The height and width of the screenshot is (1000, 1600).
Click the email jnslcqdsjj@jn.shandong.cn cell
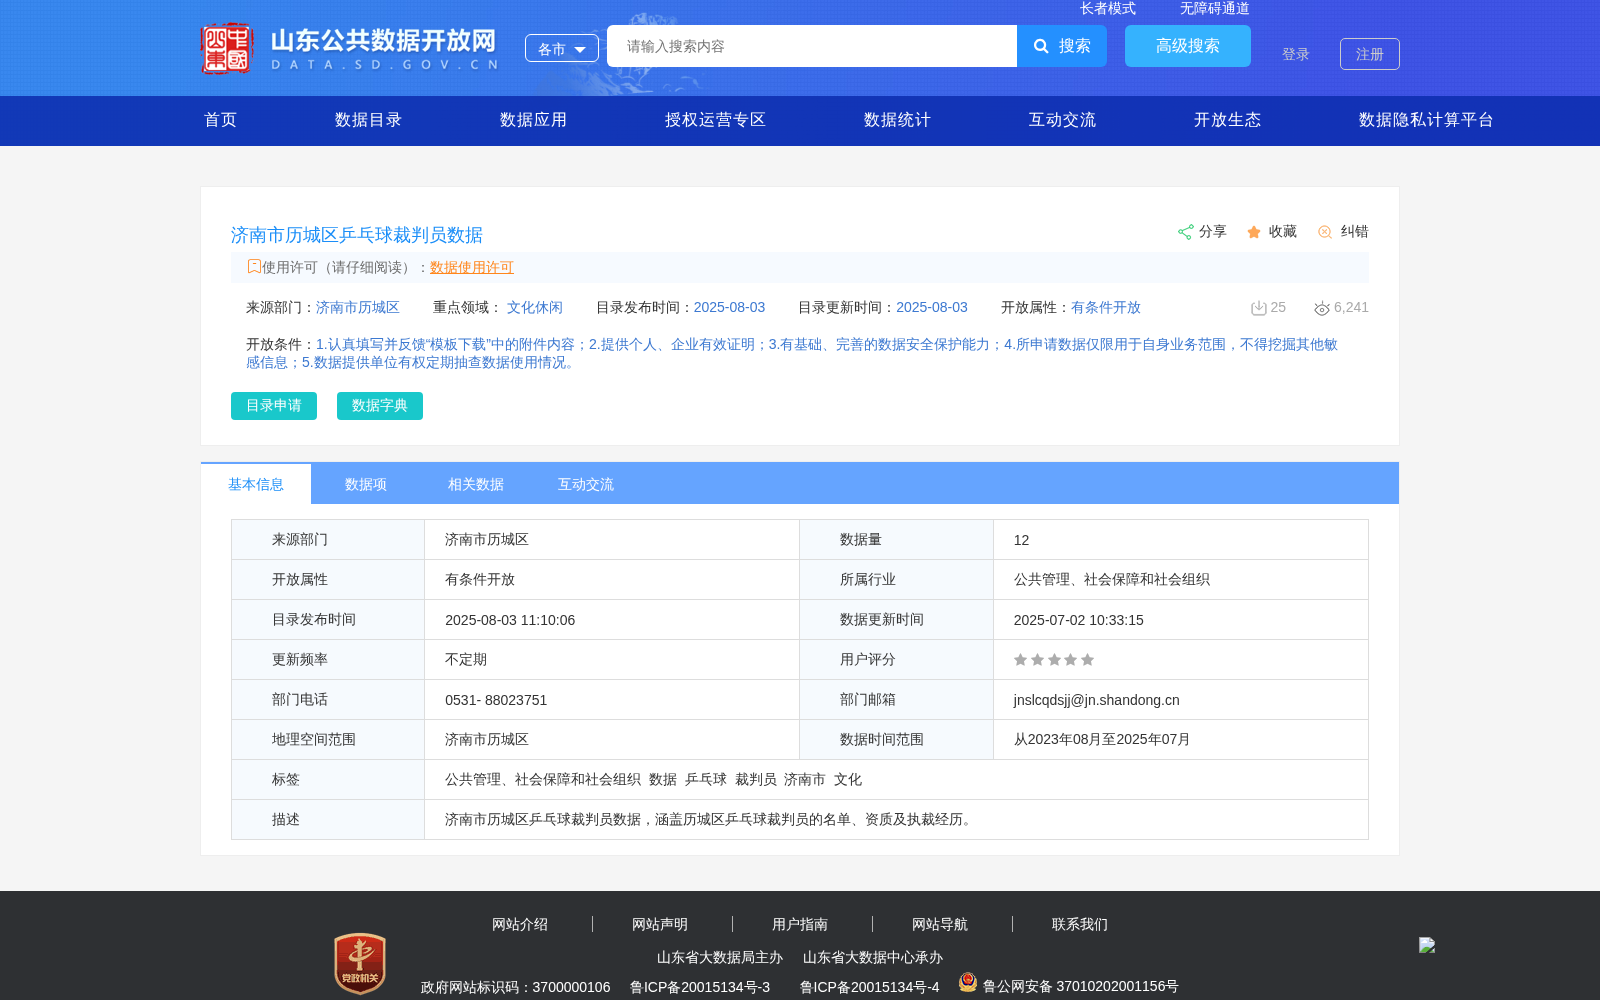[1180, 700]
